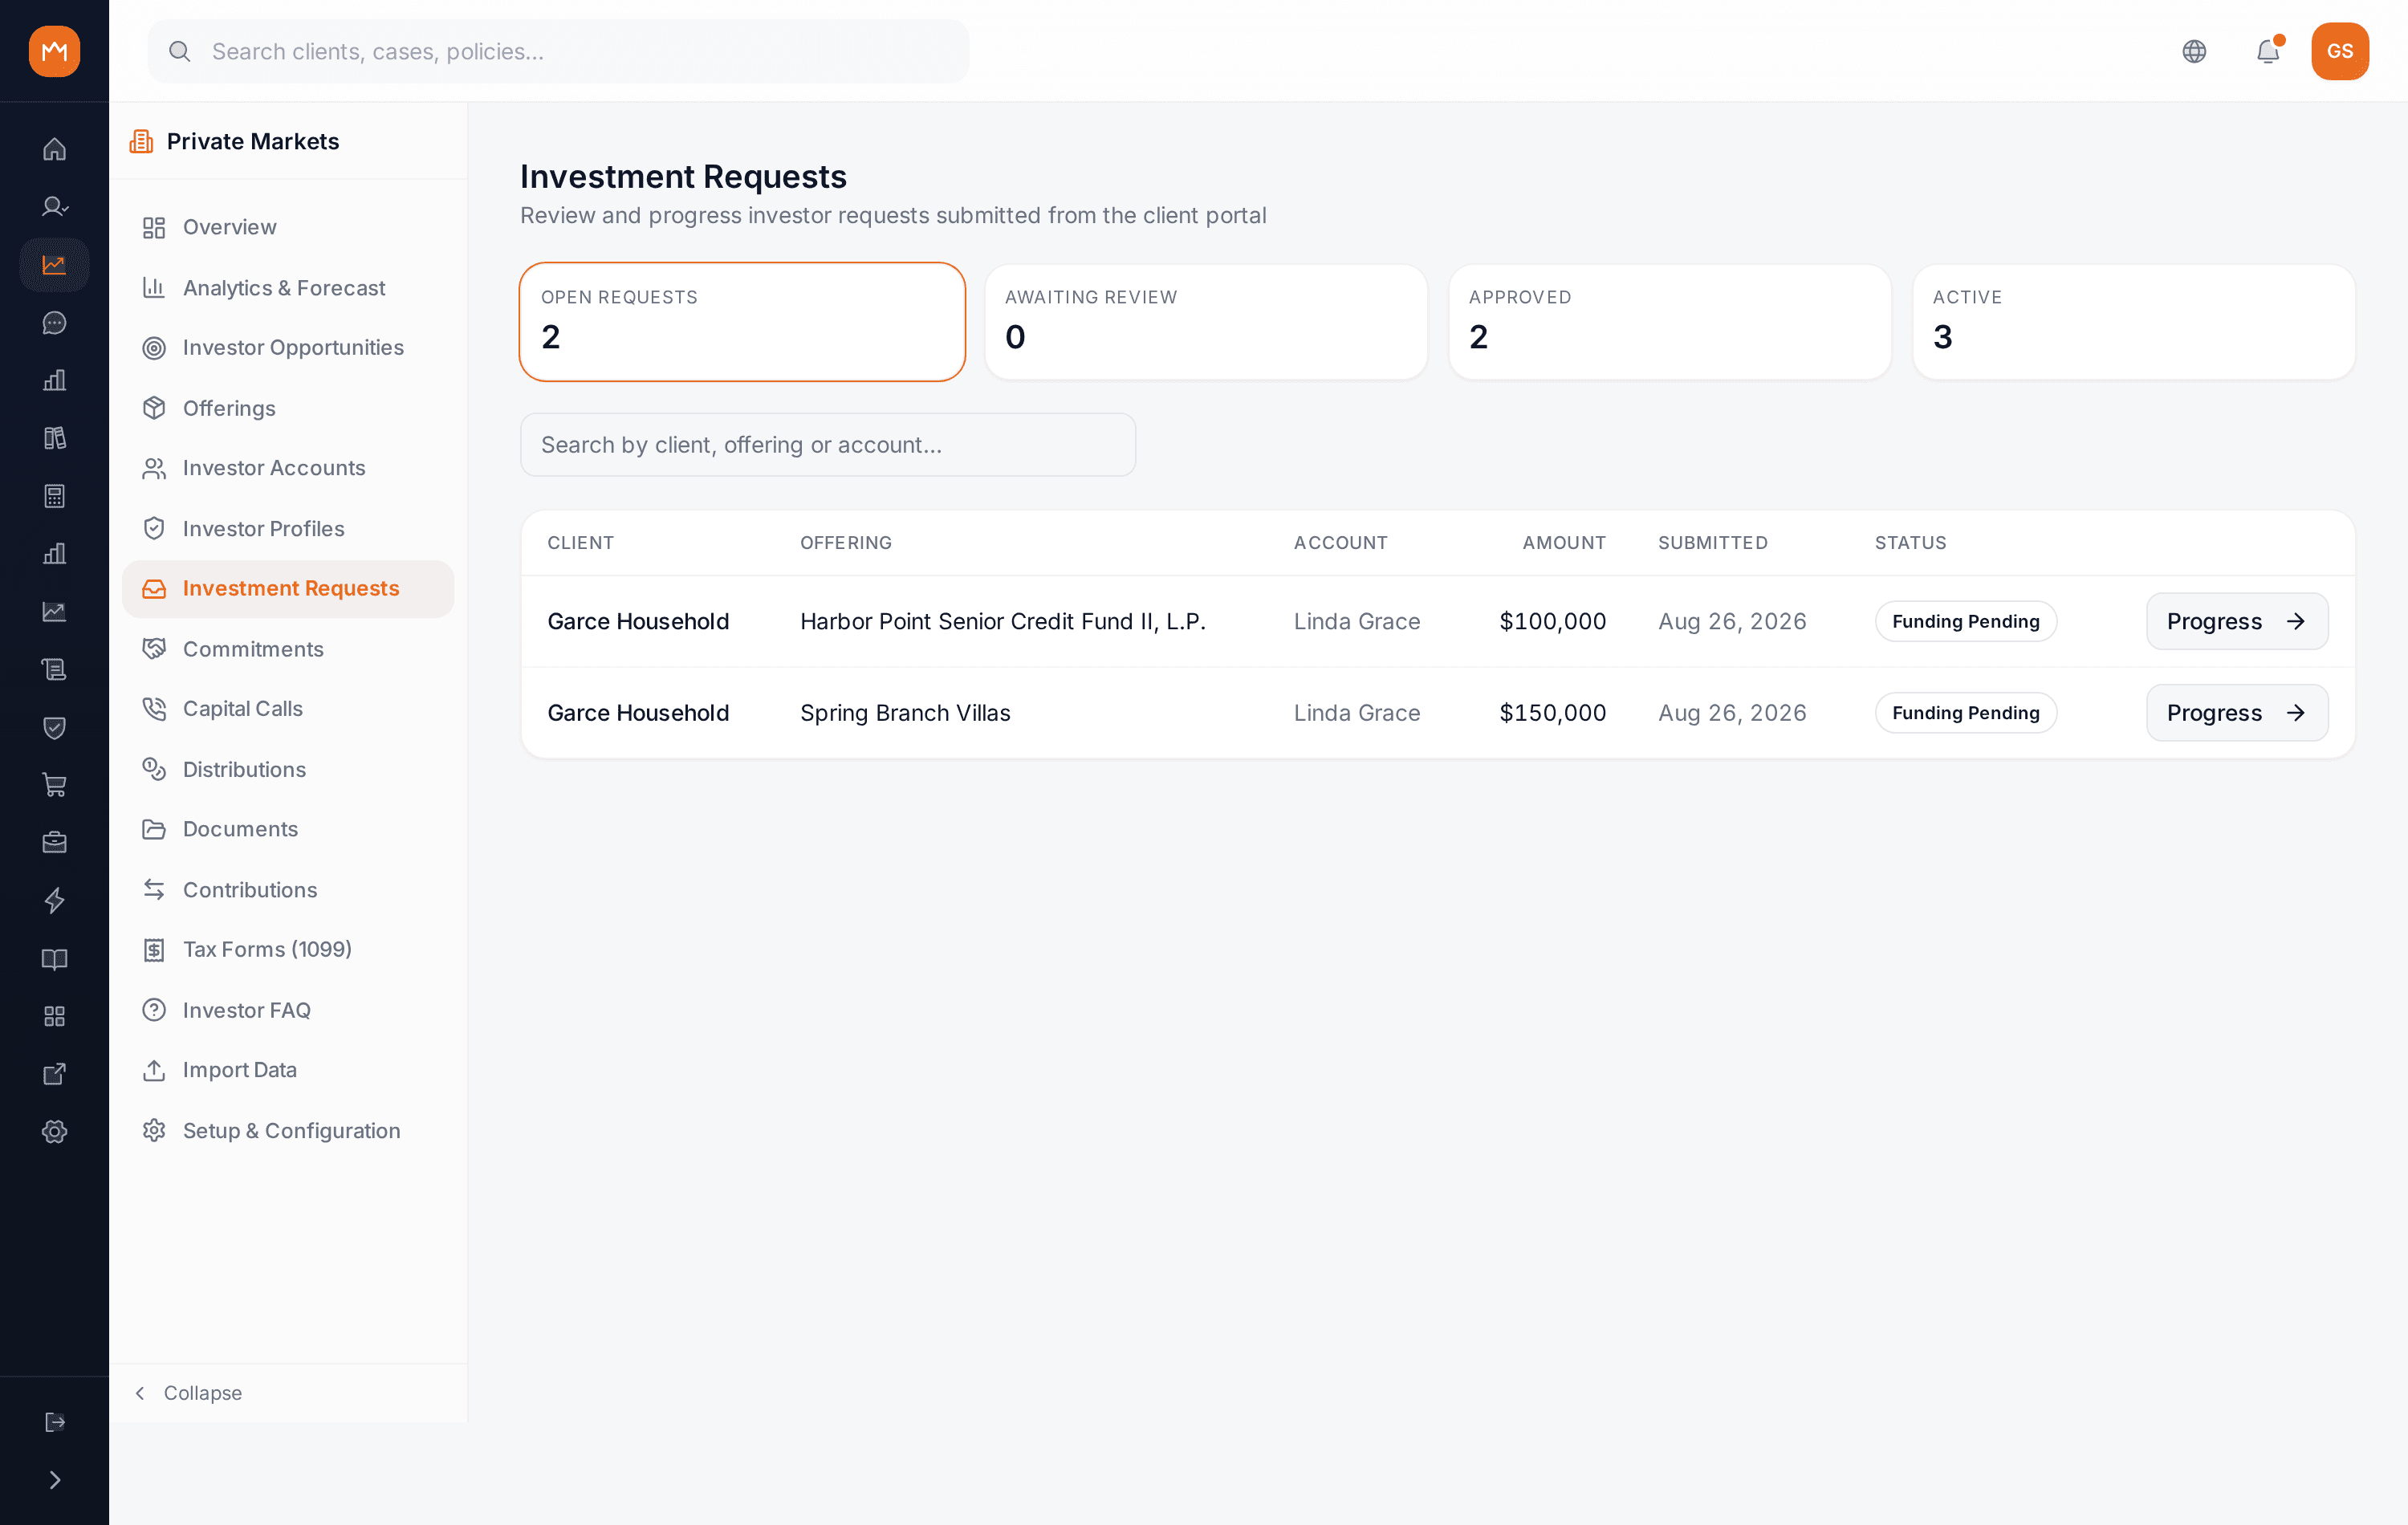Image resolution: width=2408 pixels, height=1525 pixels.
Task: Select Offerings in the sidebar
Action: click(288, 408)
